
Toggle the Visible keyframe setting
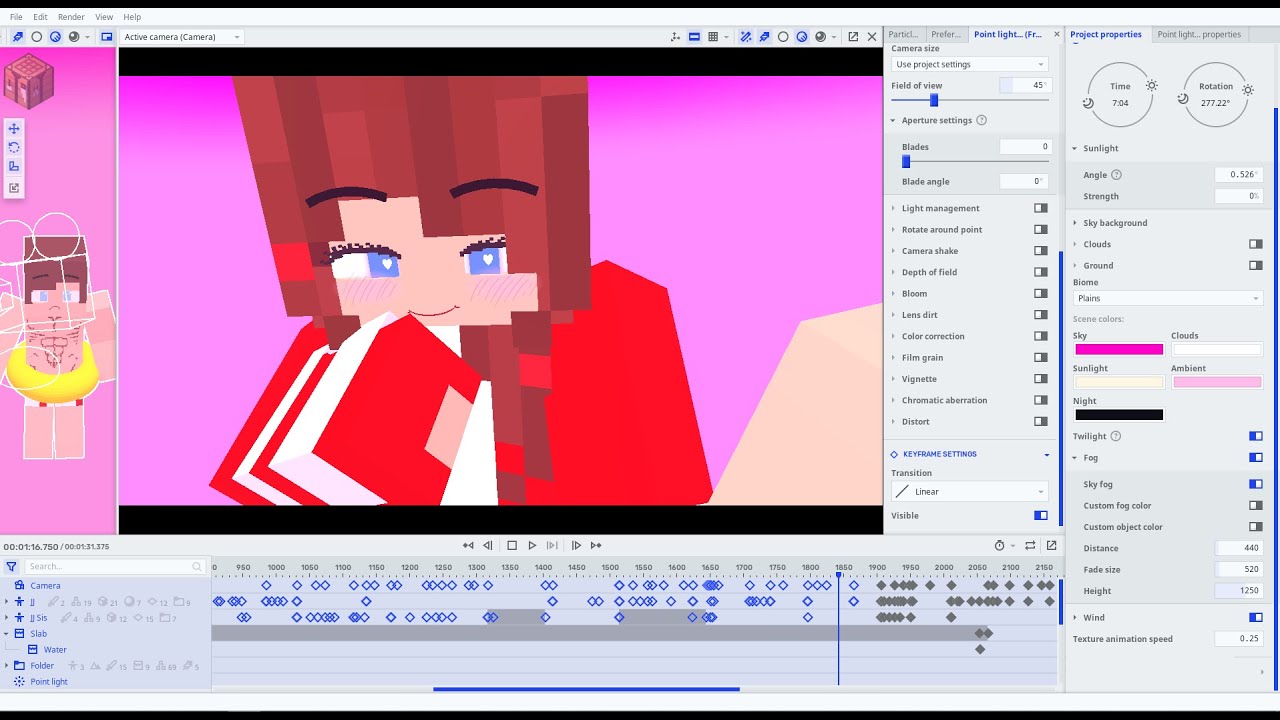point(1041,515)
